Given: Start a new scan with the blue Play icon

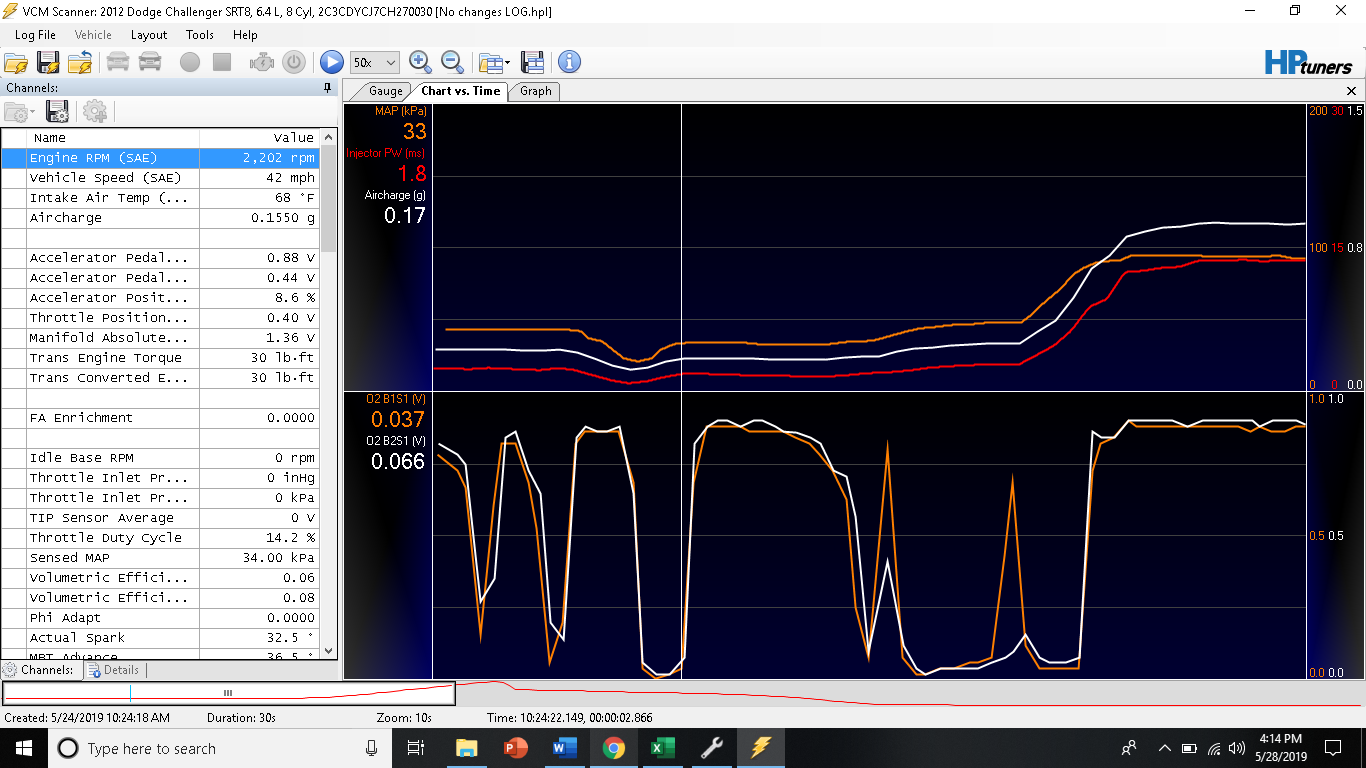Looking at the screenshot, I should click(x=331, y=62).
